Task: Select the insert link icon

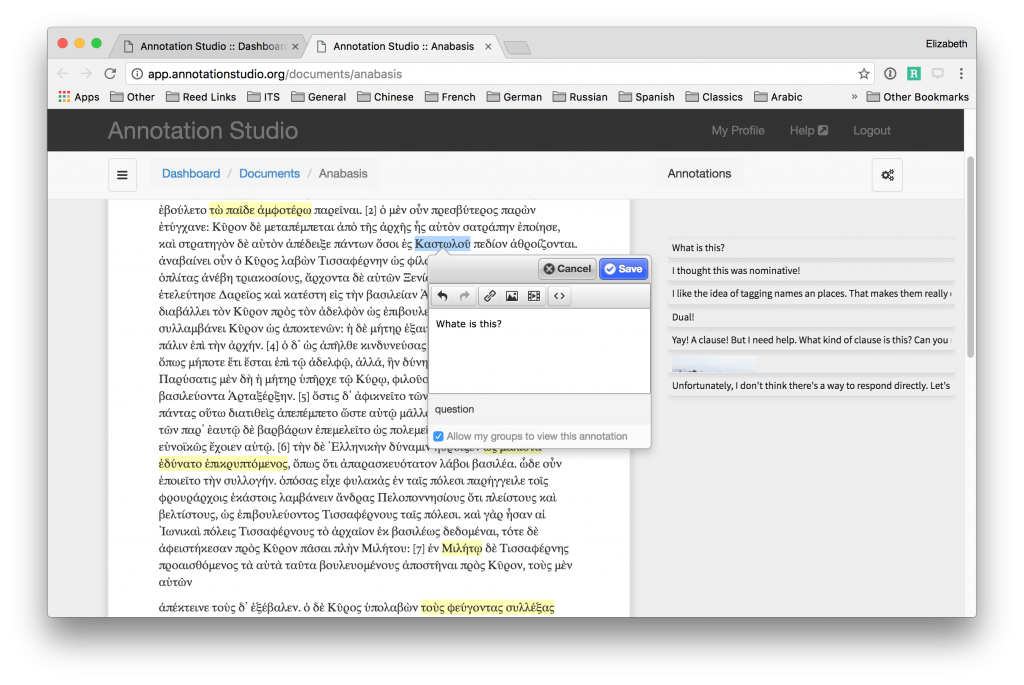Action: [x=490, y=295]
